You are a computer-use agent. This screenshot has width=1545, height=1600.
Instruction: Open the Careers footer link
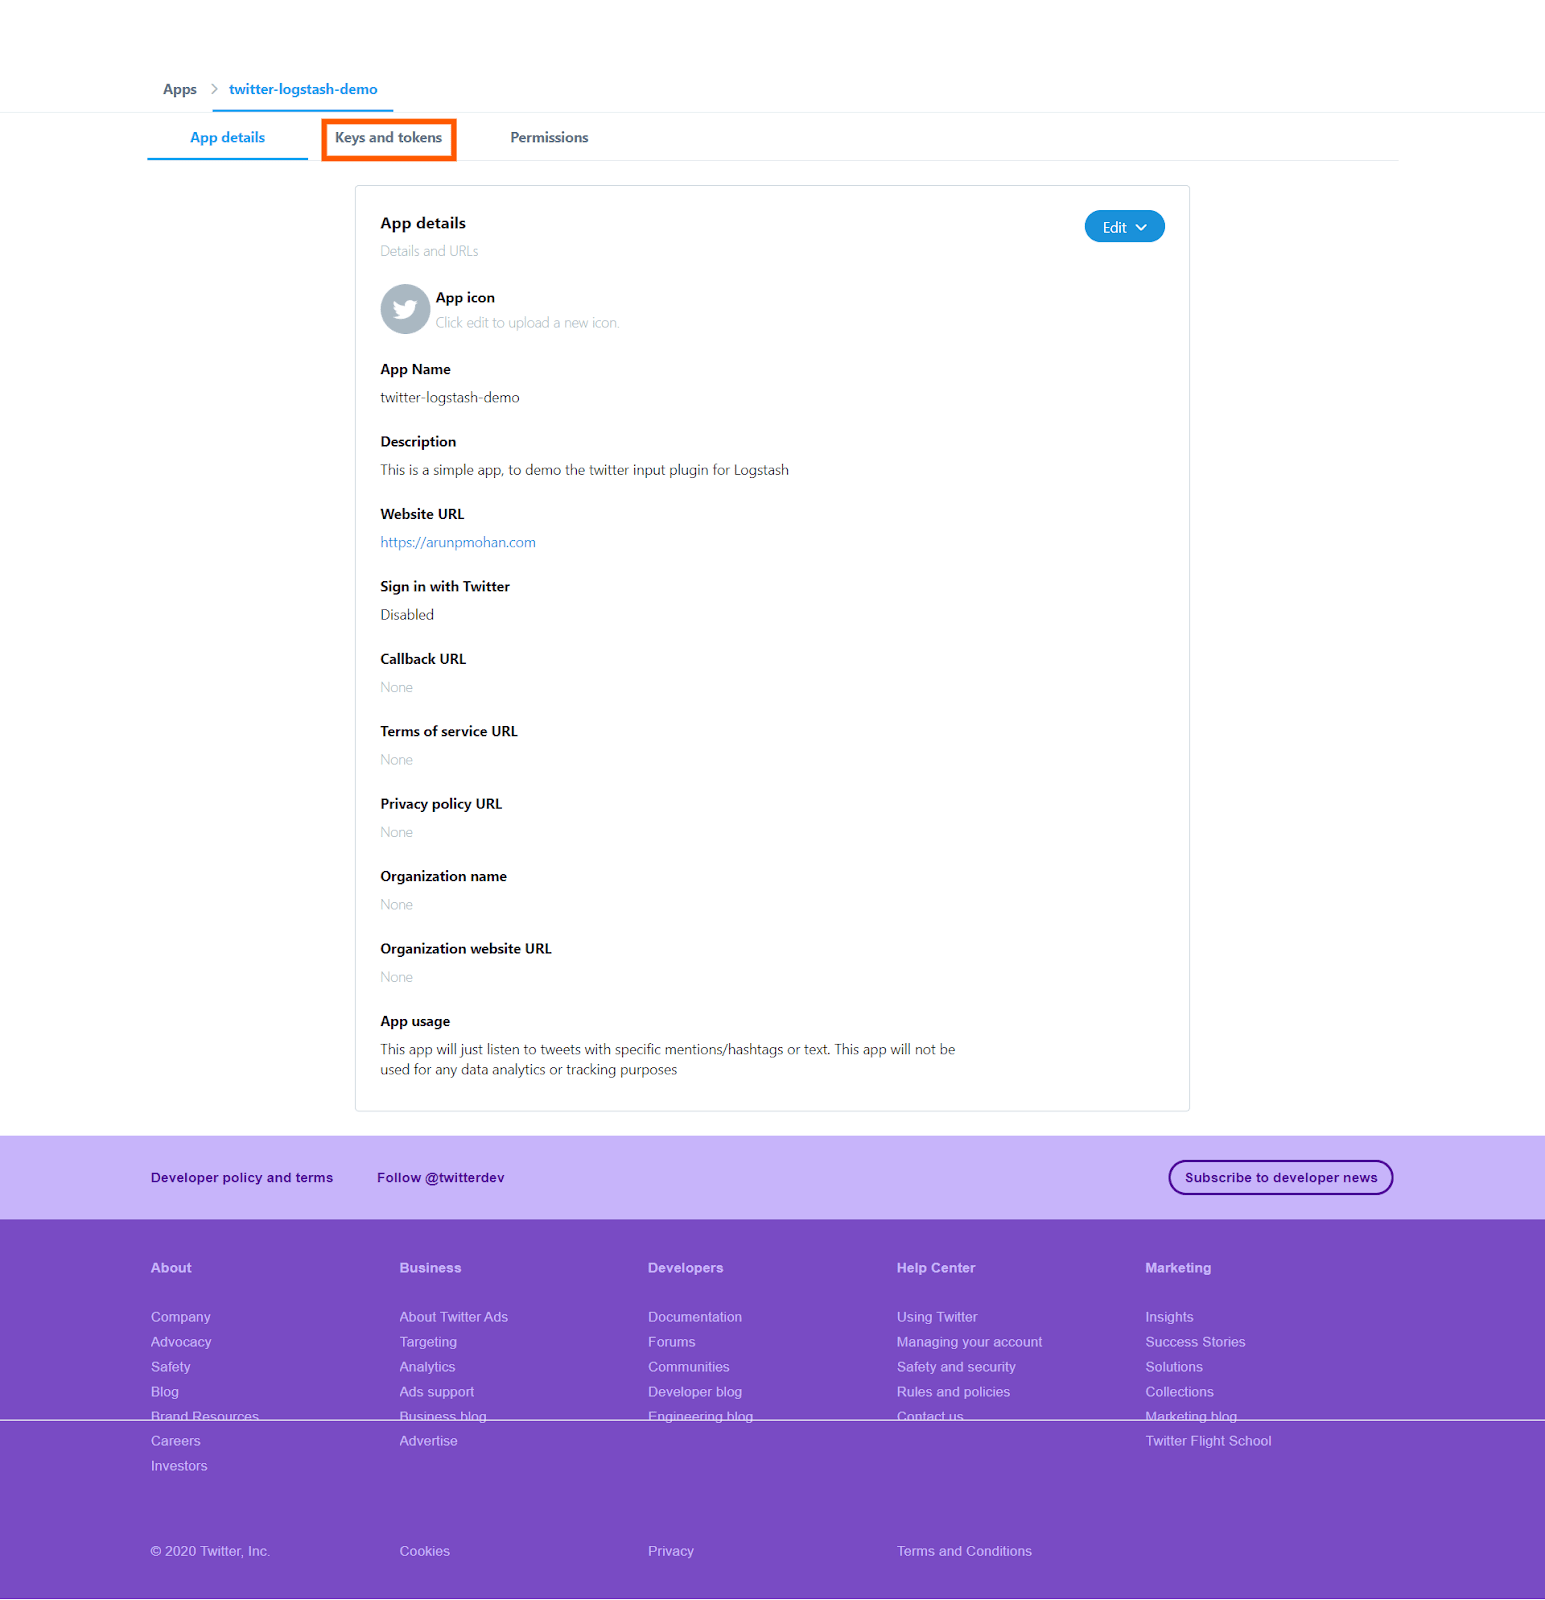(176, 1441)
